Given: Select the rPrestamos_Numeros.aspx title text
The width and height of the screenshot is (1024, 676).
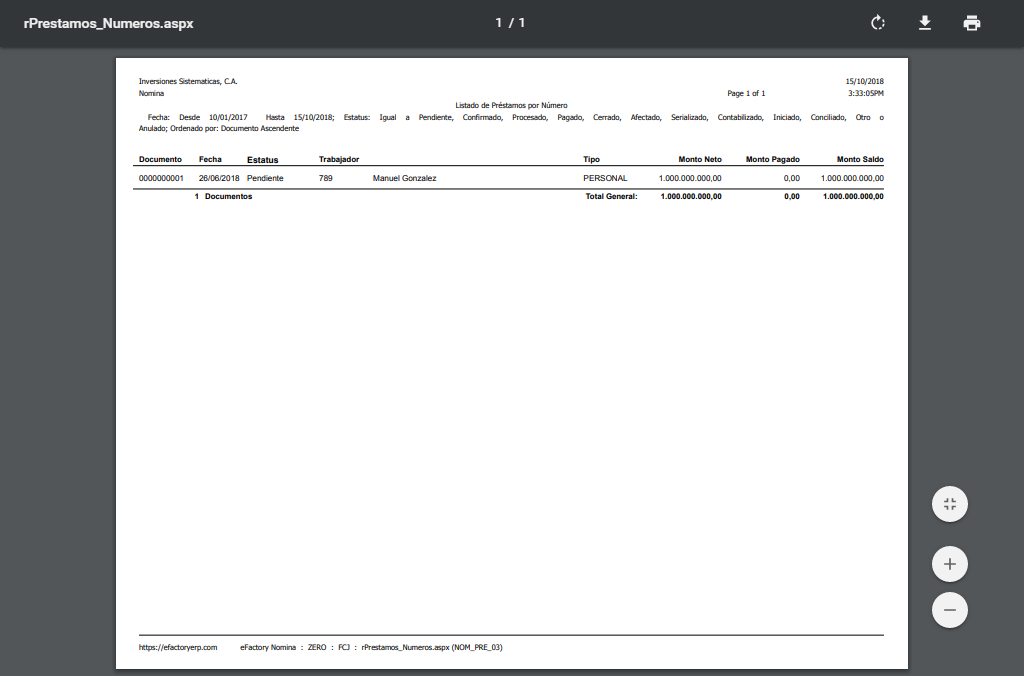Looking at the screenshot, I should 108,24.
